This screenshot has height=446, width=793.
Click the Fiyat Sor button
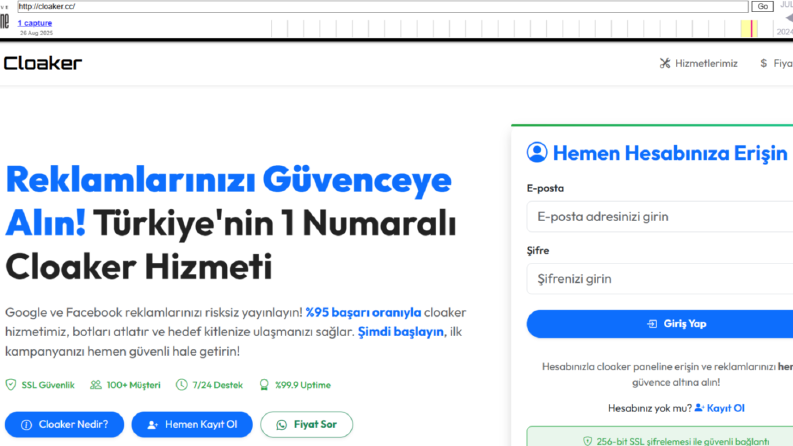[x=306, y=425]
